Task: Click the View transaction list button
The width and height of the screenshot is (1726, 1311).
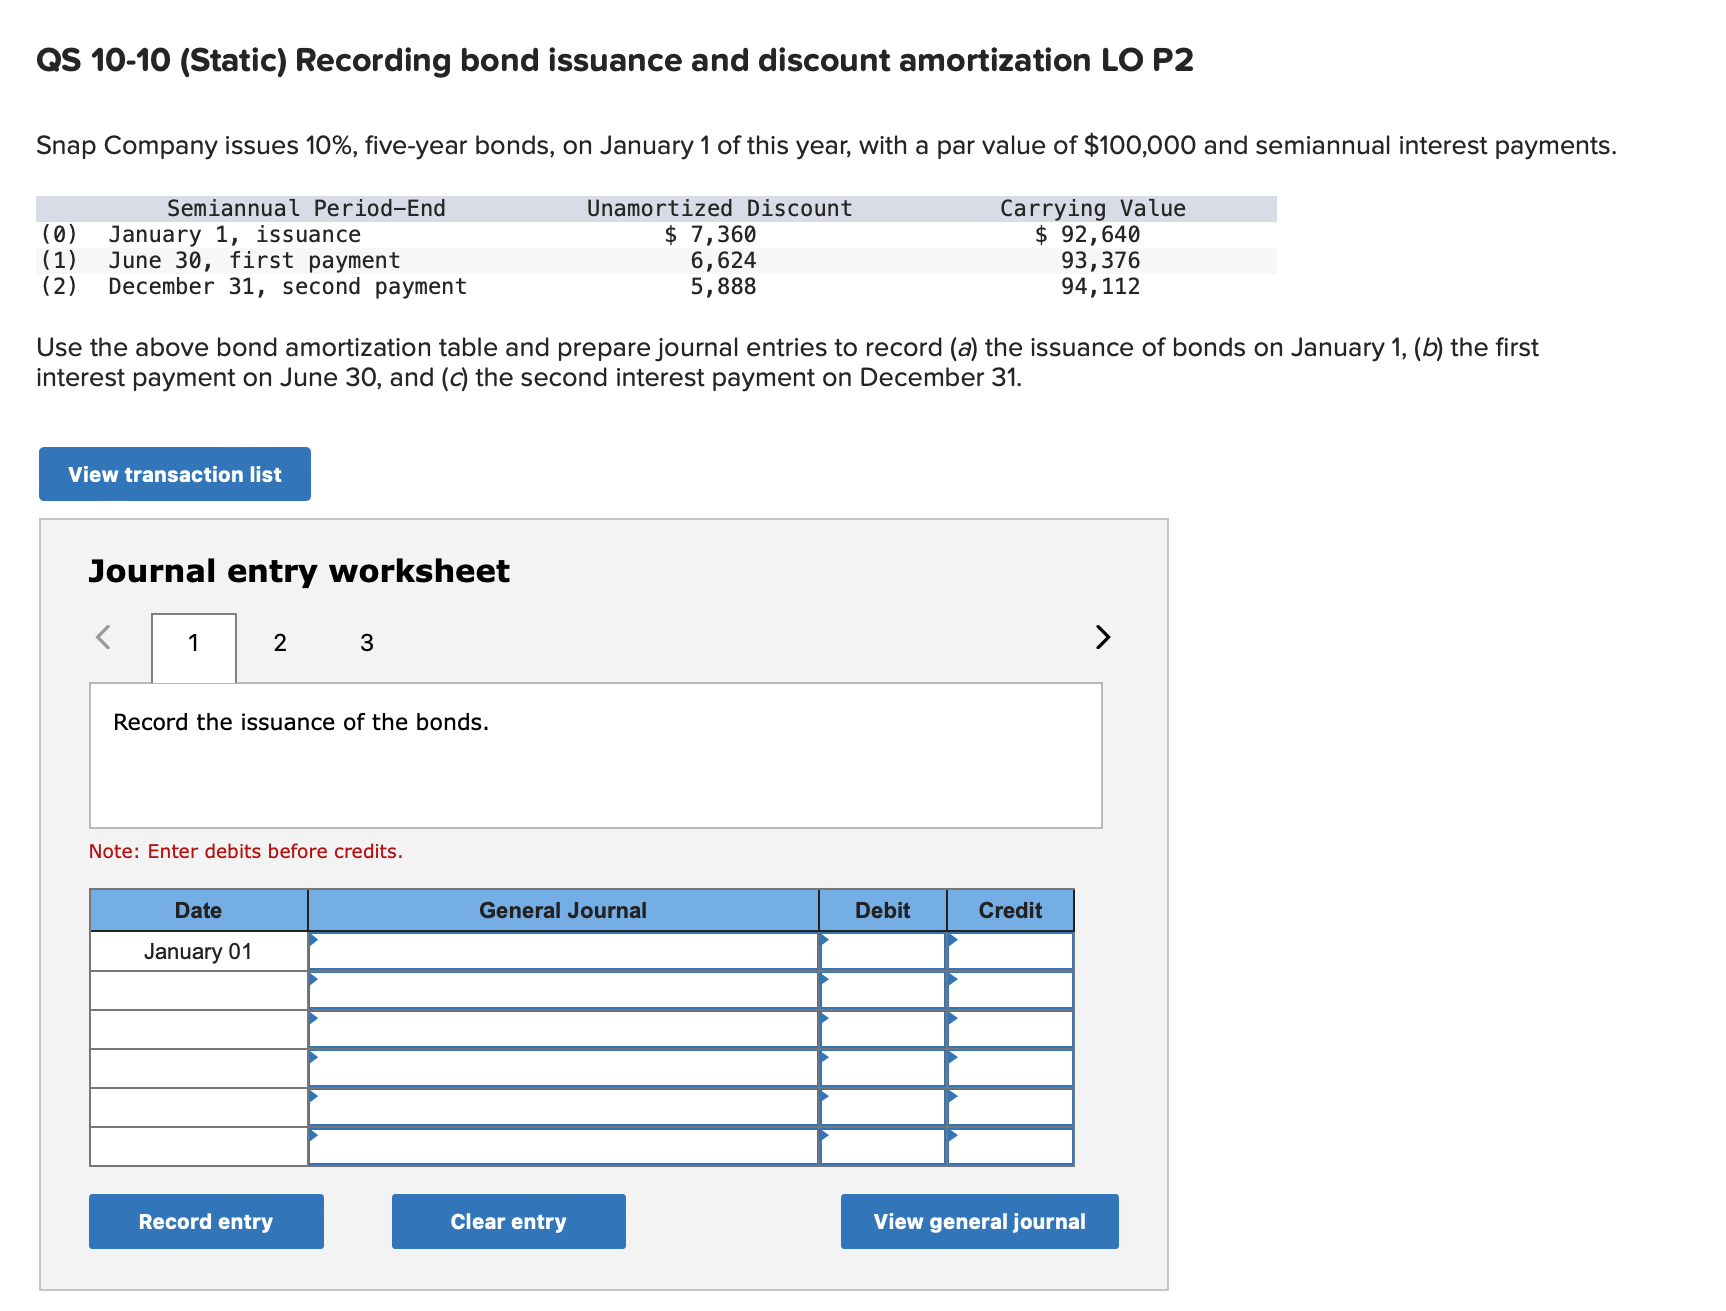Action: [174, 473]
